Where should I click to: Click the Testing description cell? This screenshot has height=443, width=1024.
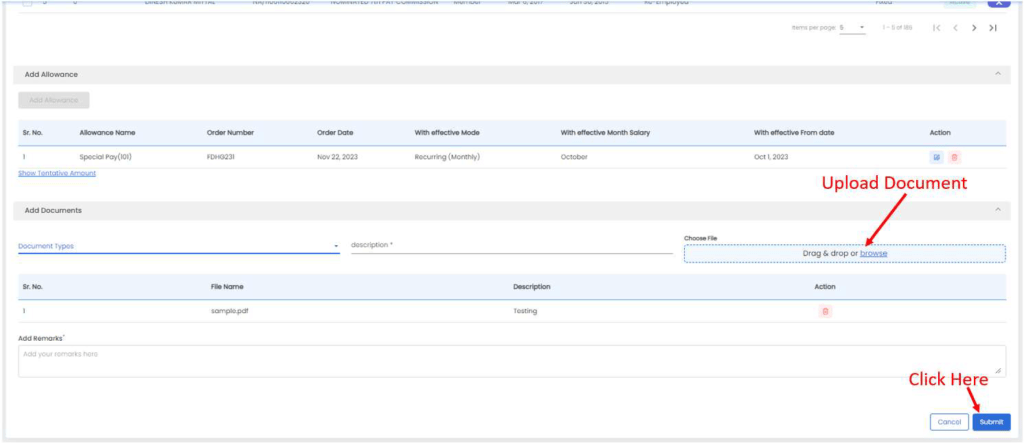tap(525, 312)
